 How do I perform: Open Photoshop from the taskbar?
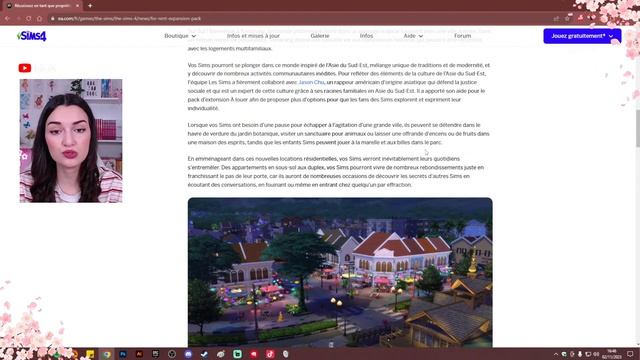coord(123,354)
